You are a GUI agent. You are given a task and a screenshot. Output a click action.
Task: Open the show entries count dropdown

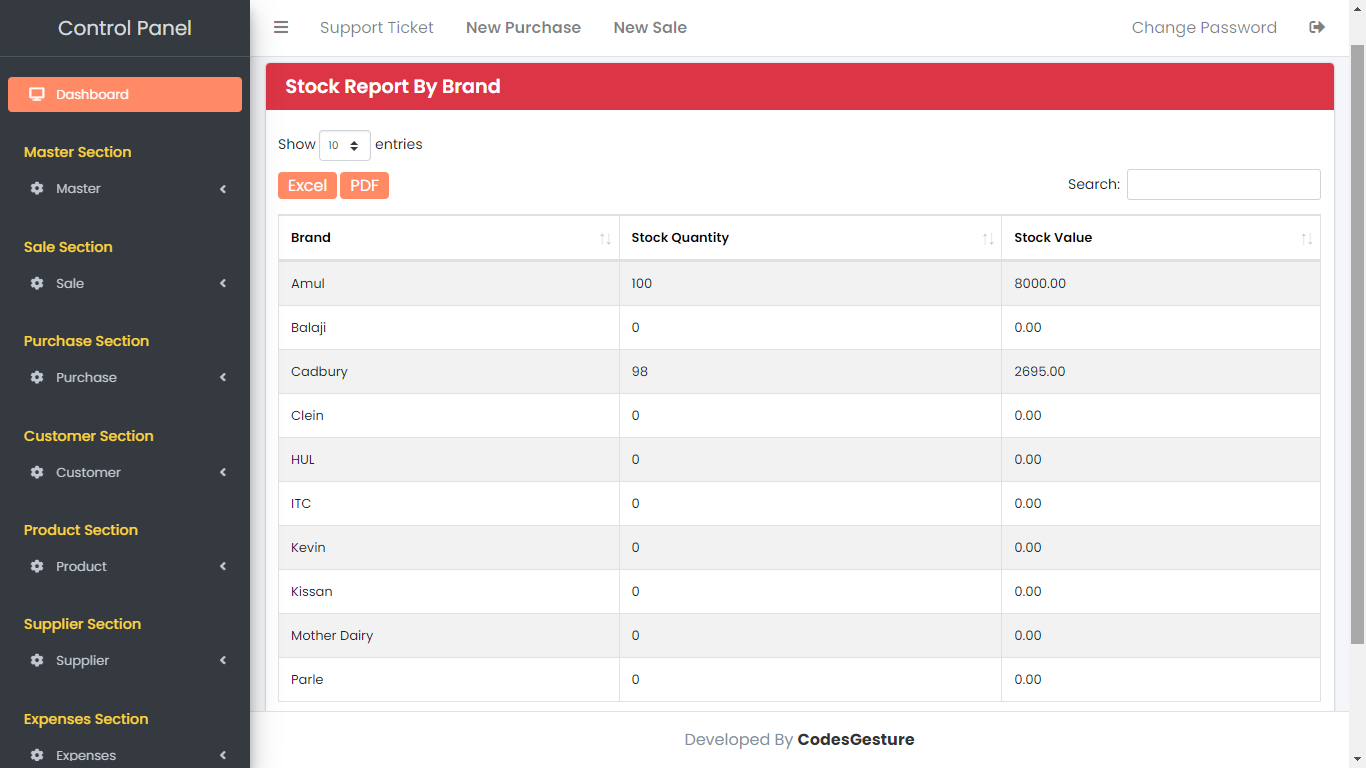pos(345,145)
